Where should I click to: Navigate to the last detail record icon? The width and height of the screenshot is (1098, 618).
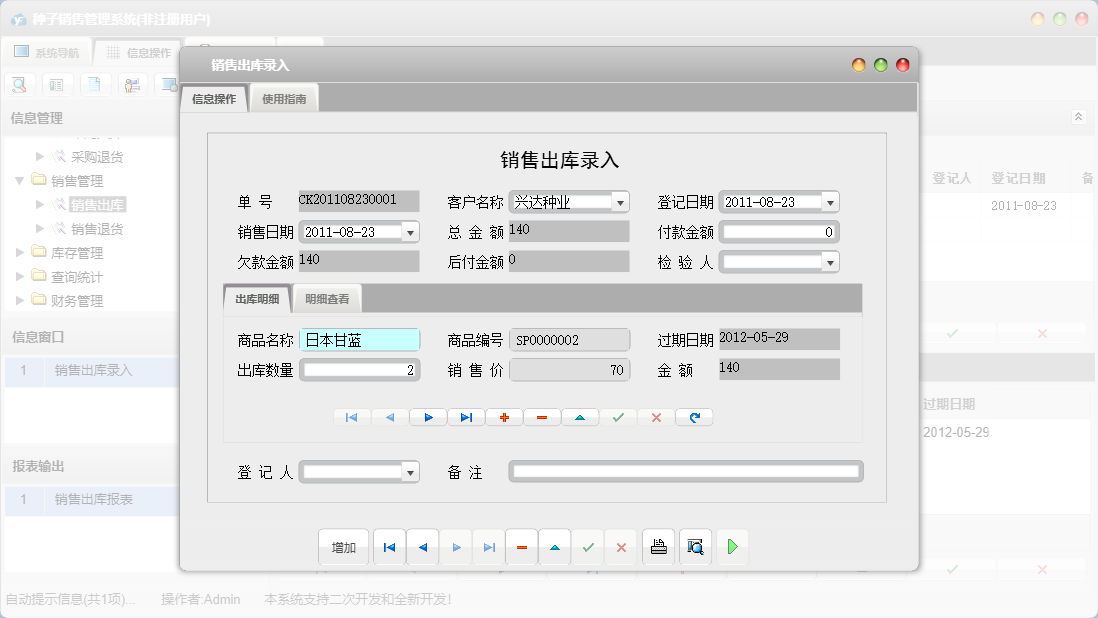coord(466,417)
